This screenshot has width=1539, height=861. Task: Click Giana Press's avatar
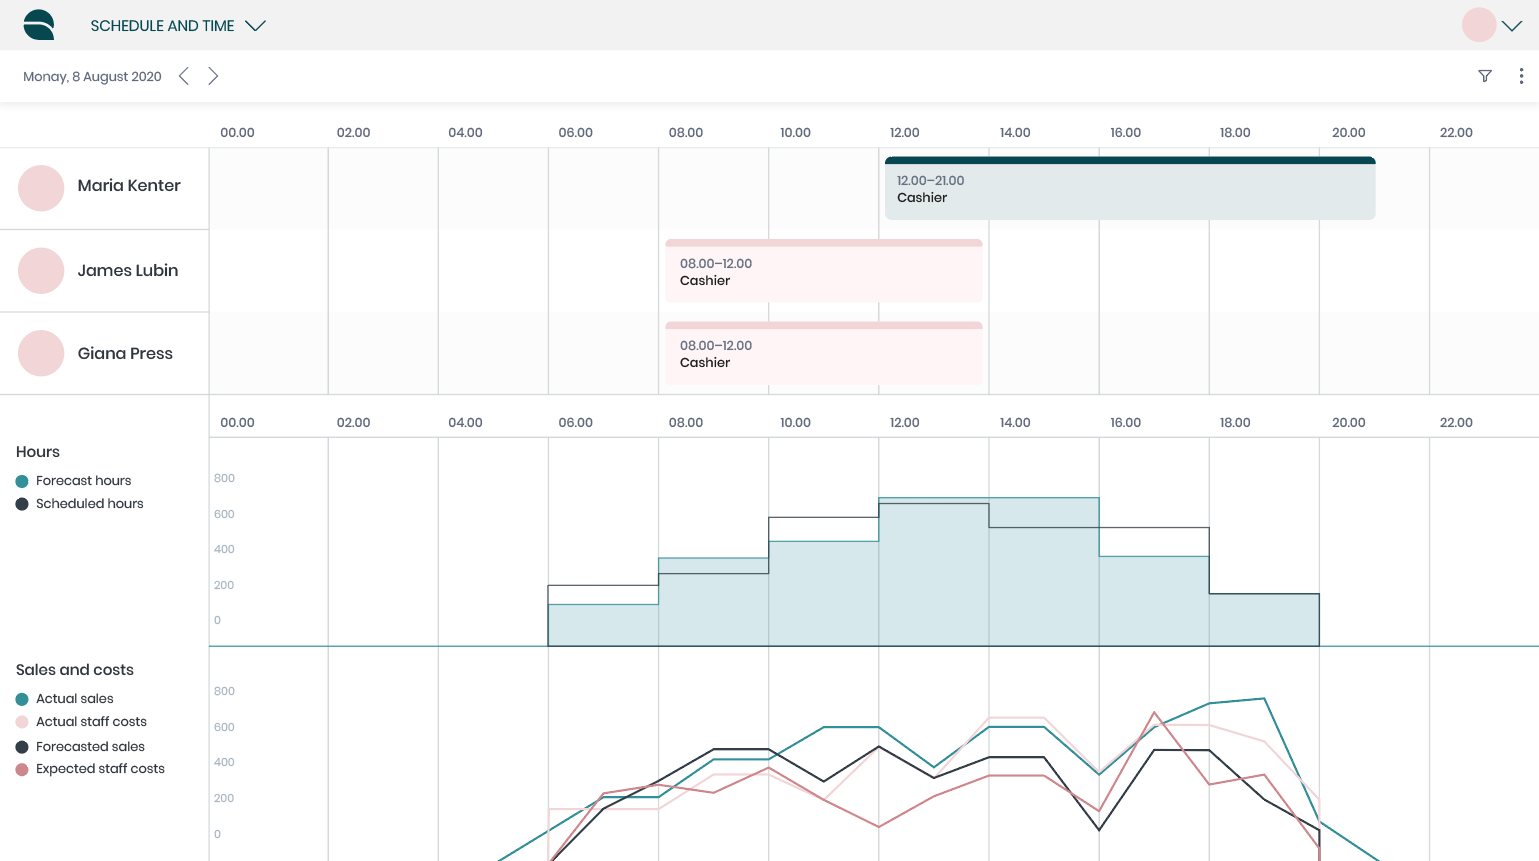[41, 353]
